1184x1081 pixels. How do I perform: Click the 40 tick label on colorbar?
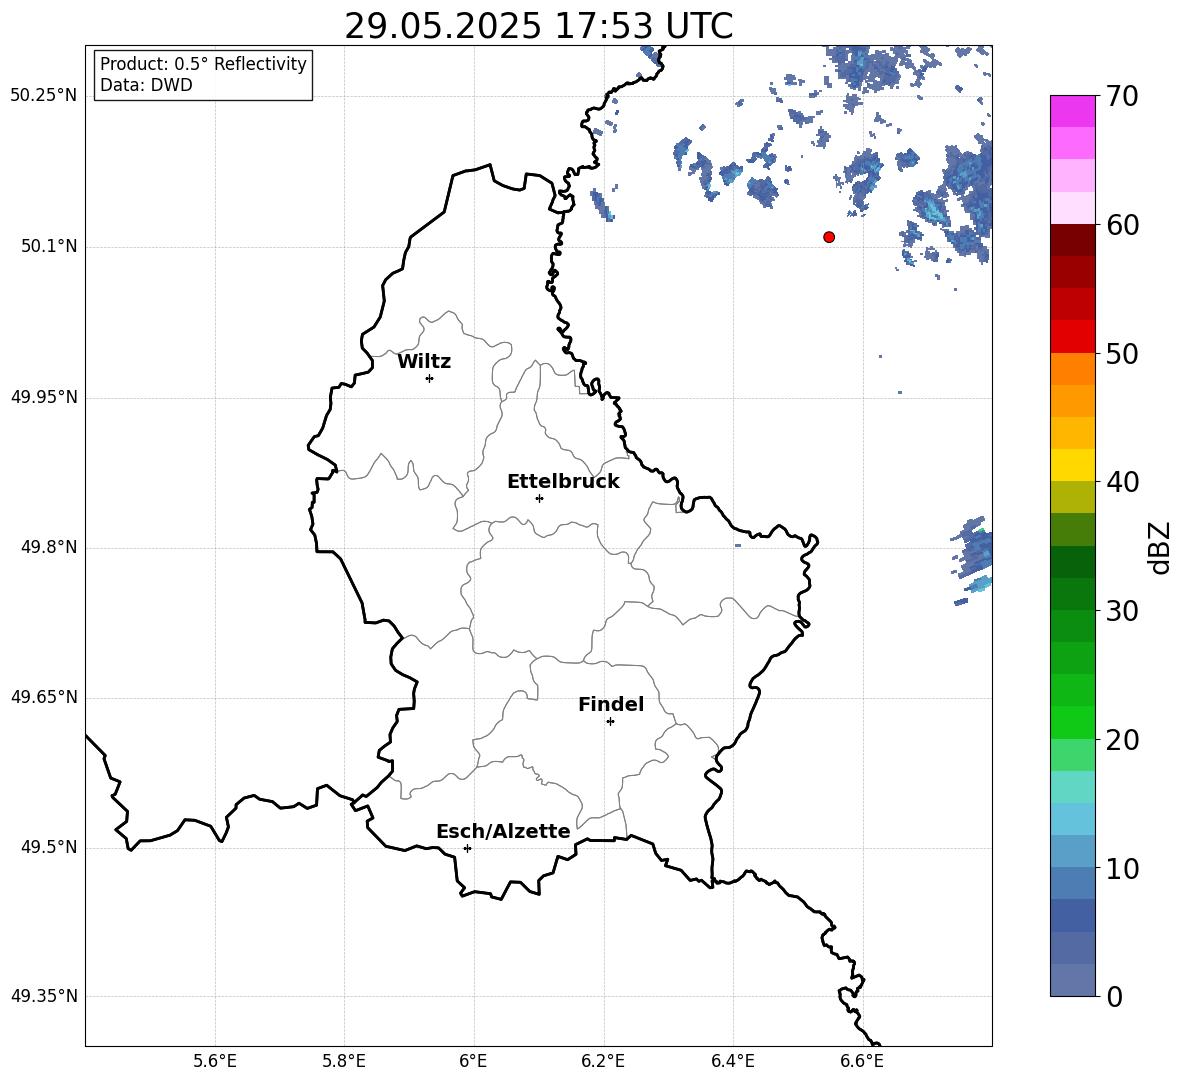(x=1122, y=482)
